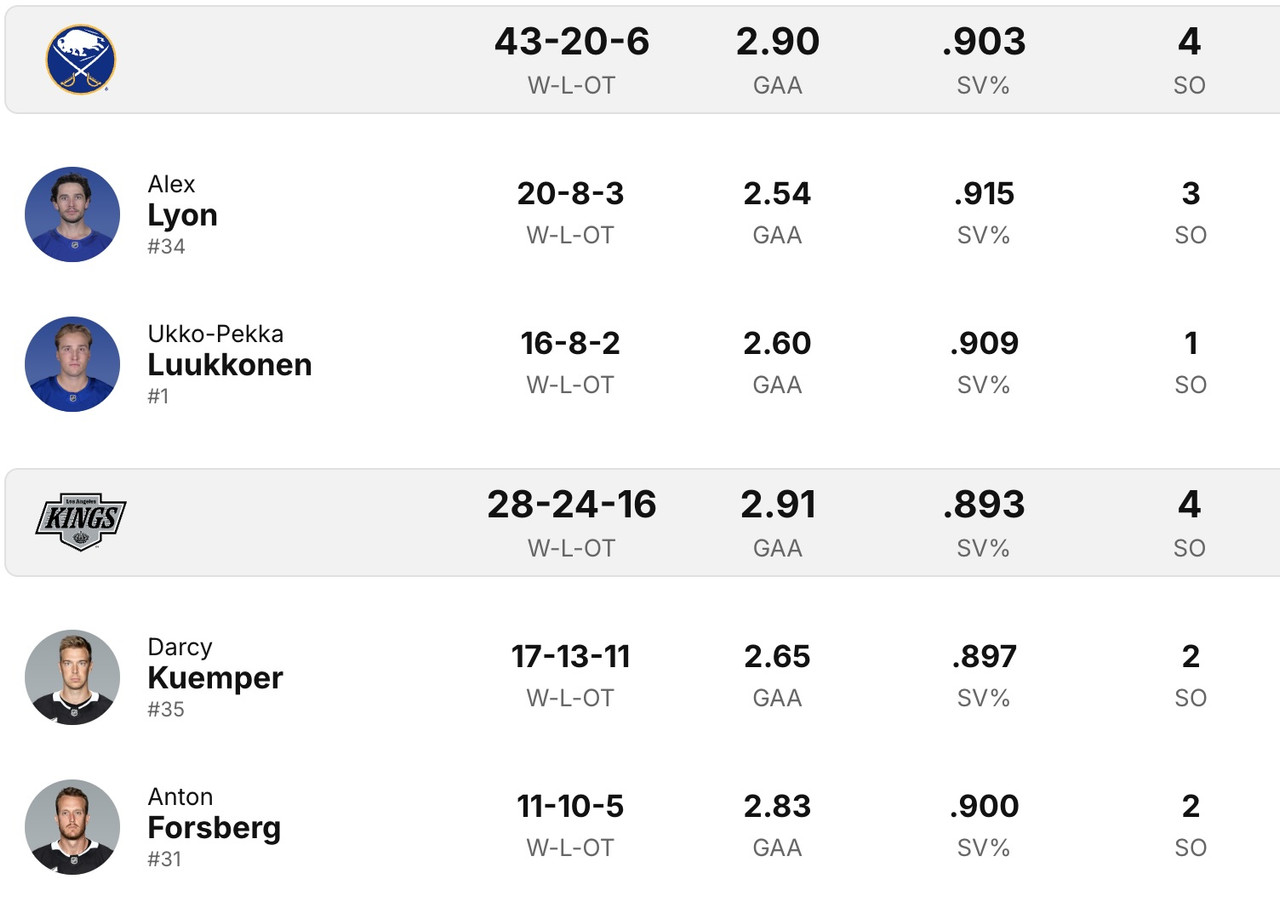Screen dimensions: 1280x902
Task: Open the Darcy Kuemper name link
Action: click(215, 677)
